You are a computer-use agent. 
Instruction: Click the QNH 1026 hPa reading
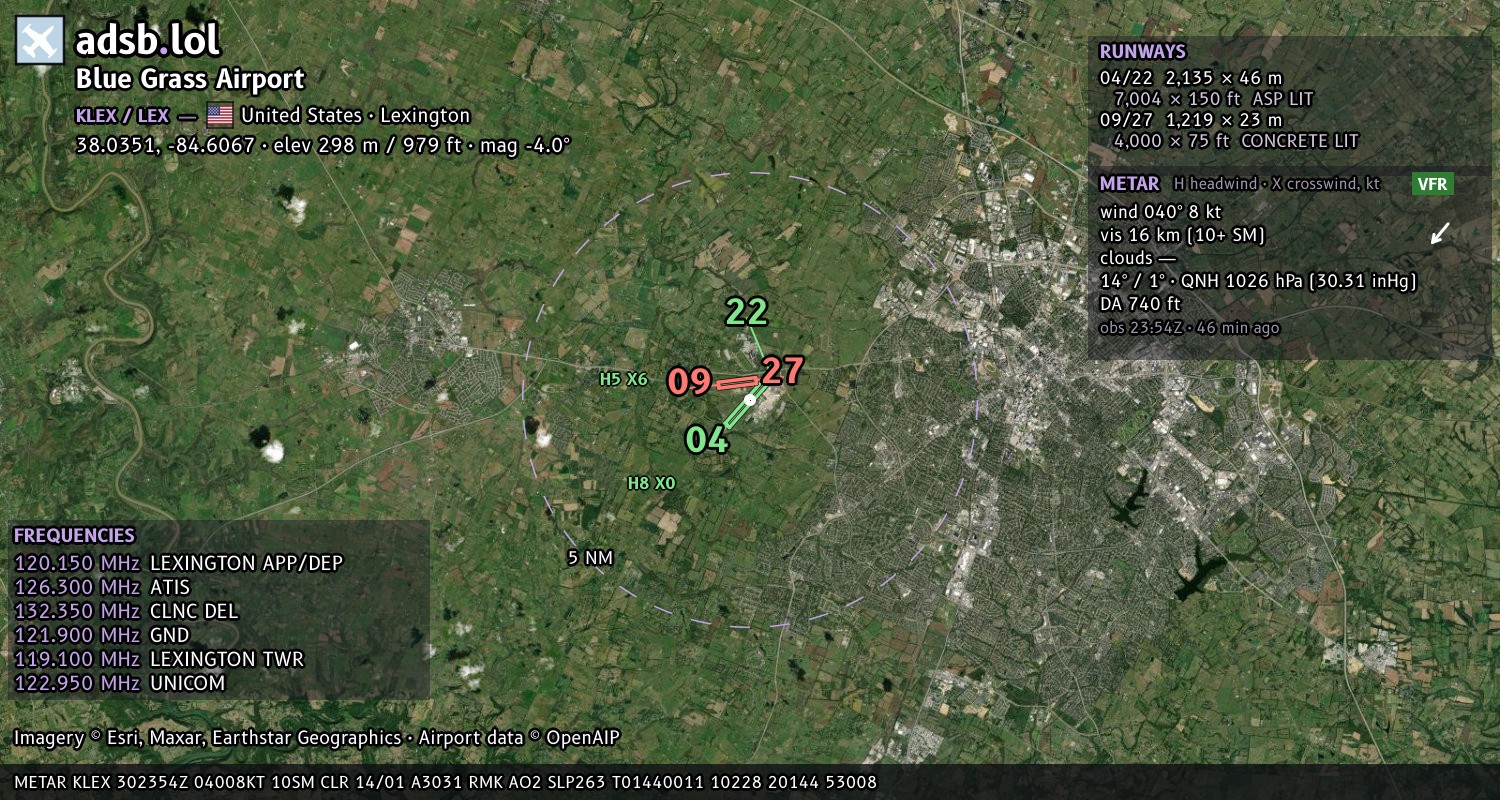click(1299, 281)
